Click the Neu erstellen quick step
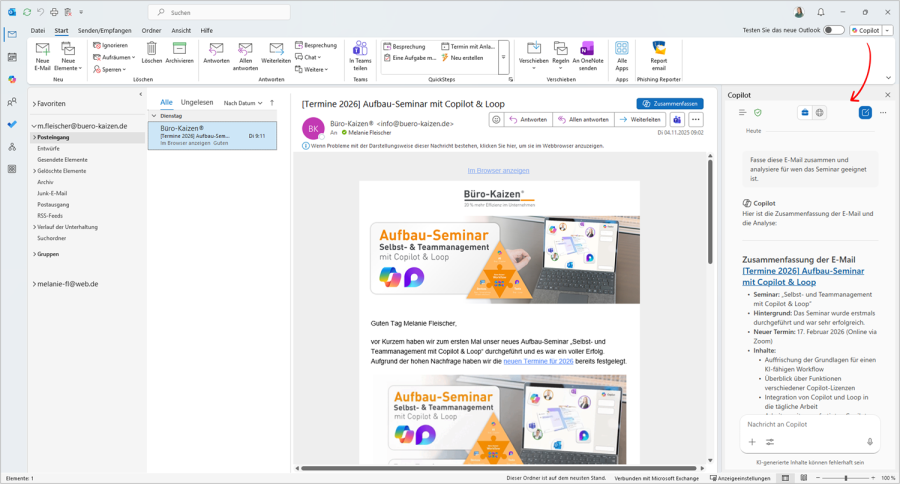Image resolution: width=900 pixels, height=484 pixels. [462, 58]
